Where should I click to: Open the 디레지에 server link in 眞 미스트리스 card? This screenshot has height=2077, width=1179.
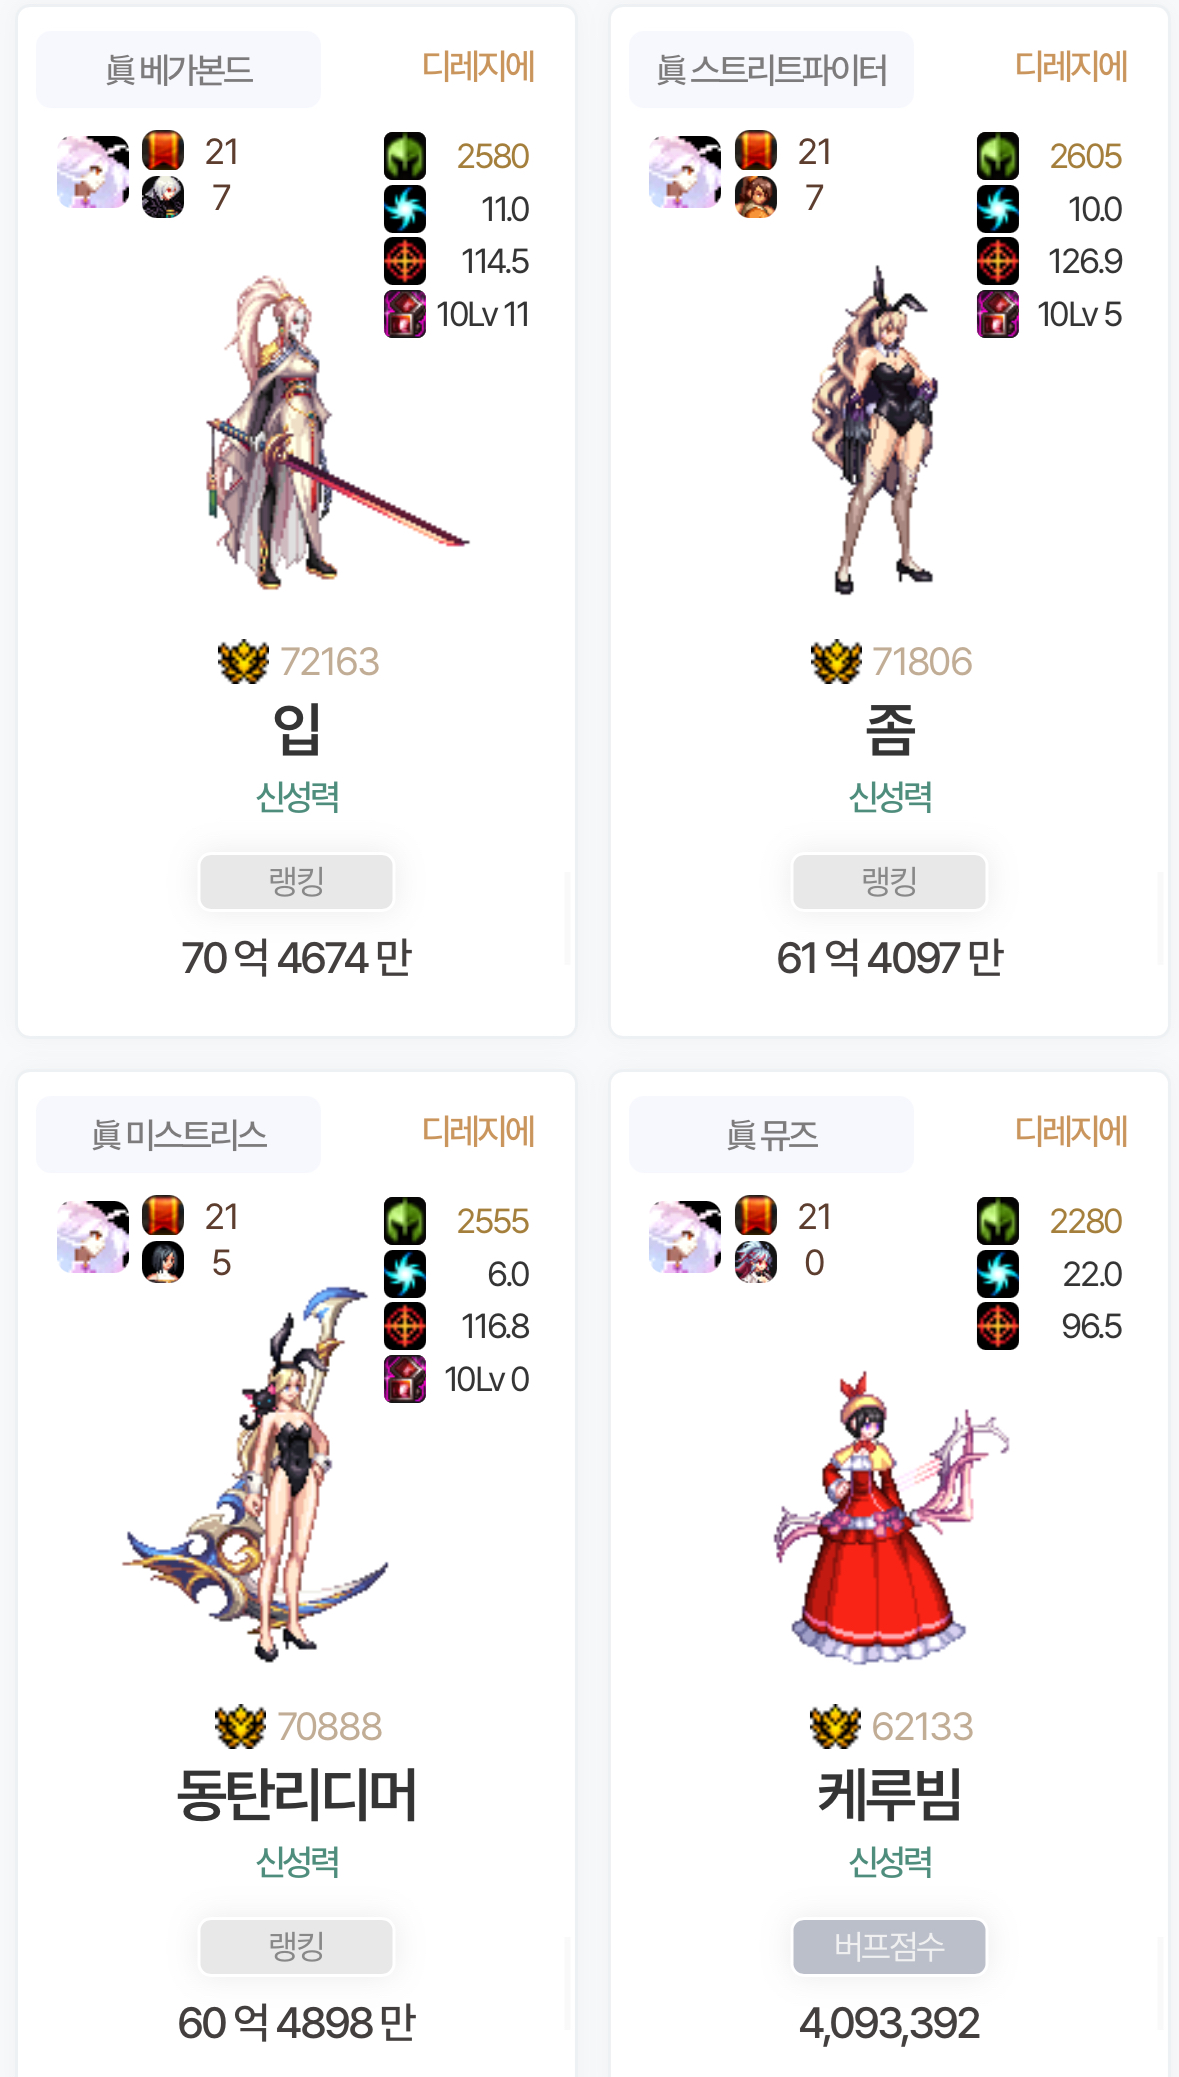(x=479, y=1131)
